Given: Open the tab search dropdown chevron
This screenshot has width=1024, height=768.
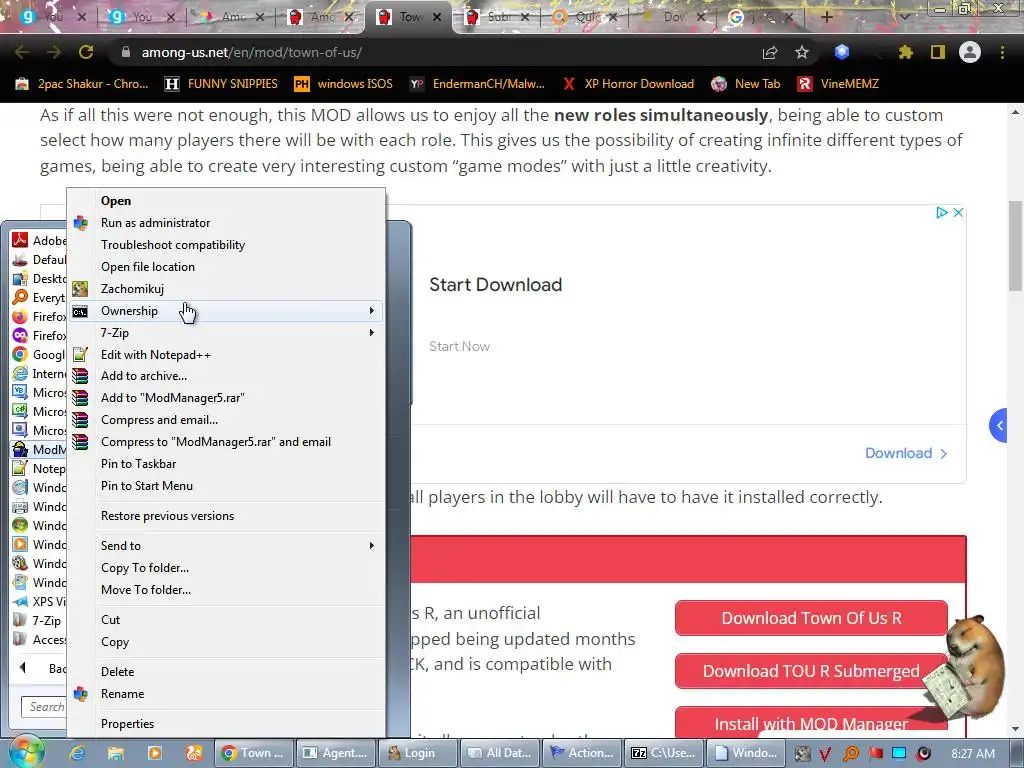Looking at the screenshot, I should (x=904, y=17).
